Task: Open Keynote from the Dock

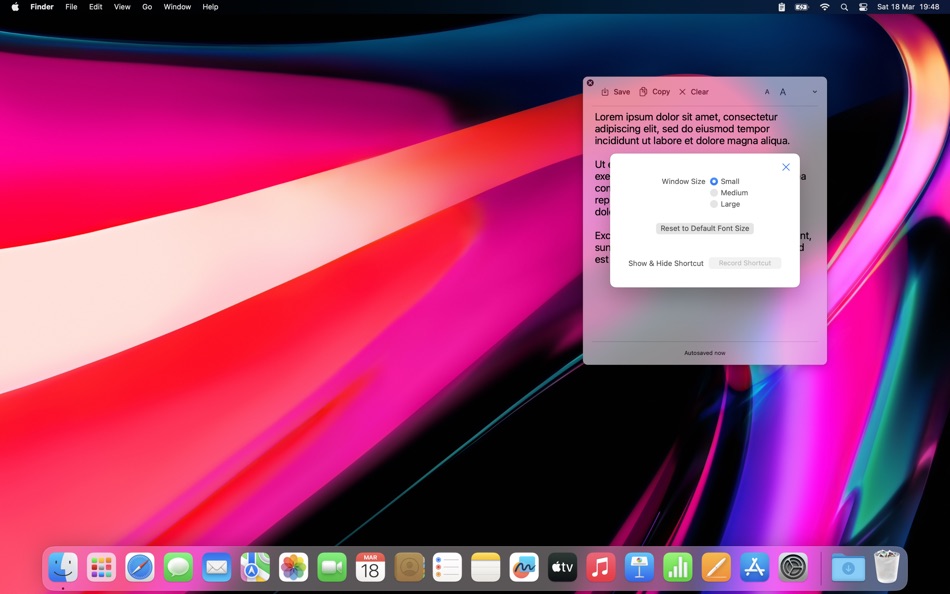Action: (639, 567)
